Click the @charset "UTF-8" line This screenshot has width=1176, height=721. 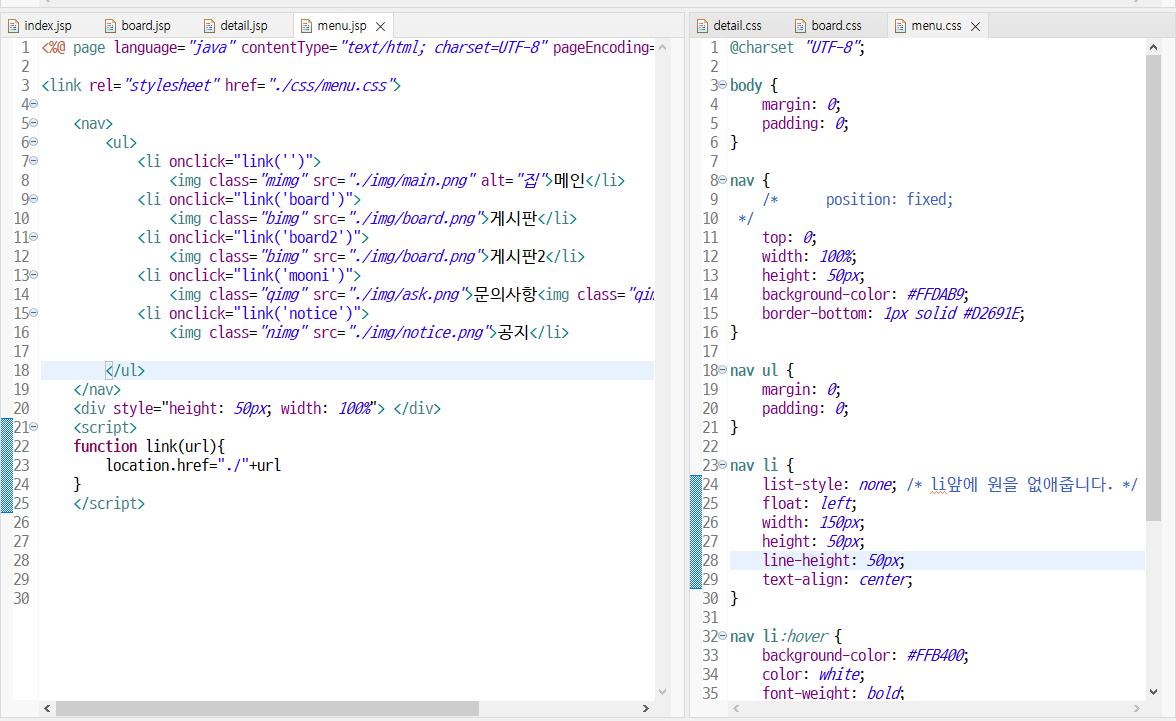tap(797, 47)
